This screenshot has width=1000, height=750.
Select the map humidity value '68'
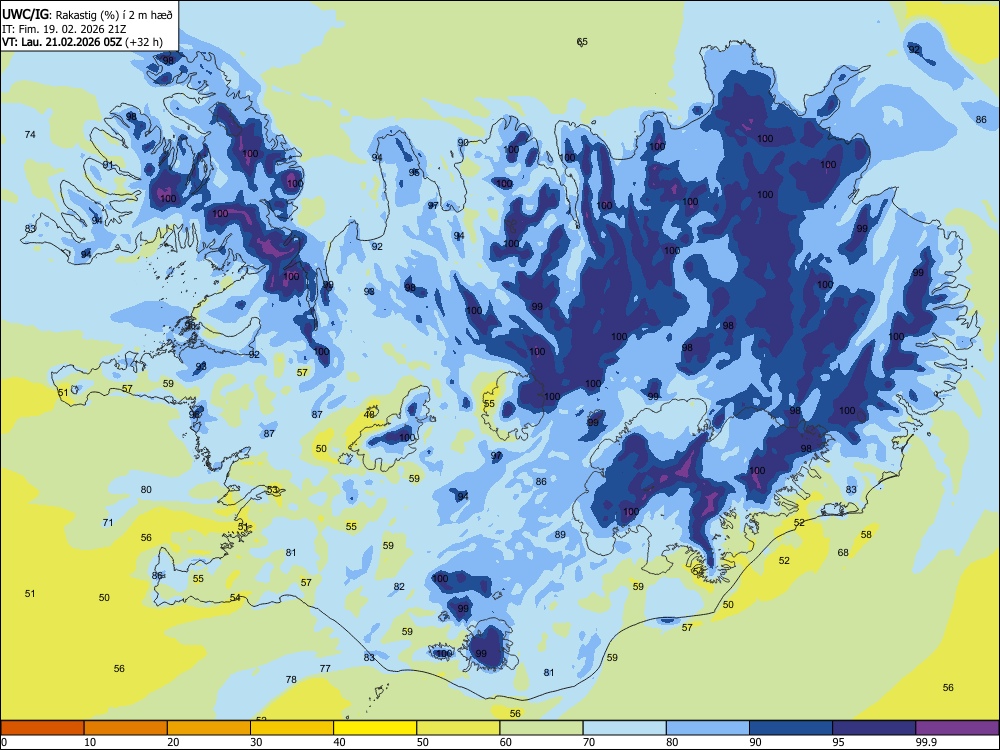click(x=843, y=553)
